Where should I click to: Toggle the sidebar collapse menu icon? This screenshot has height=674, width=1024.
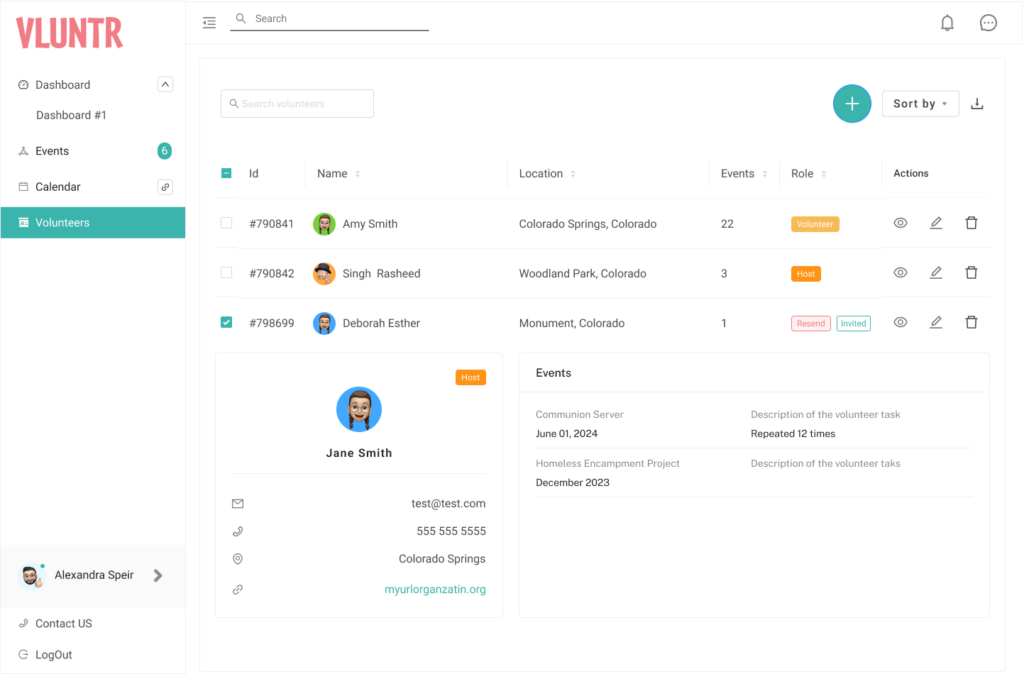(209, 22)
